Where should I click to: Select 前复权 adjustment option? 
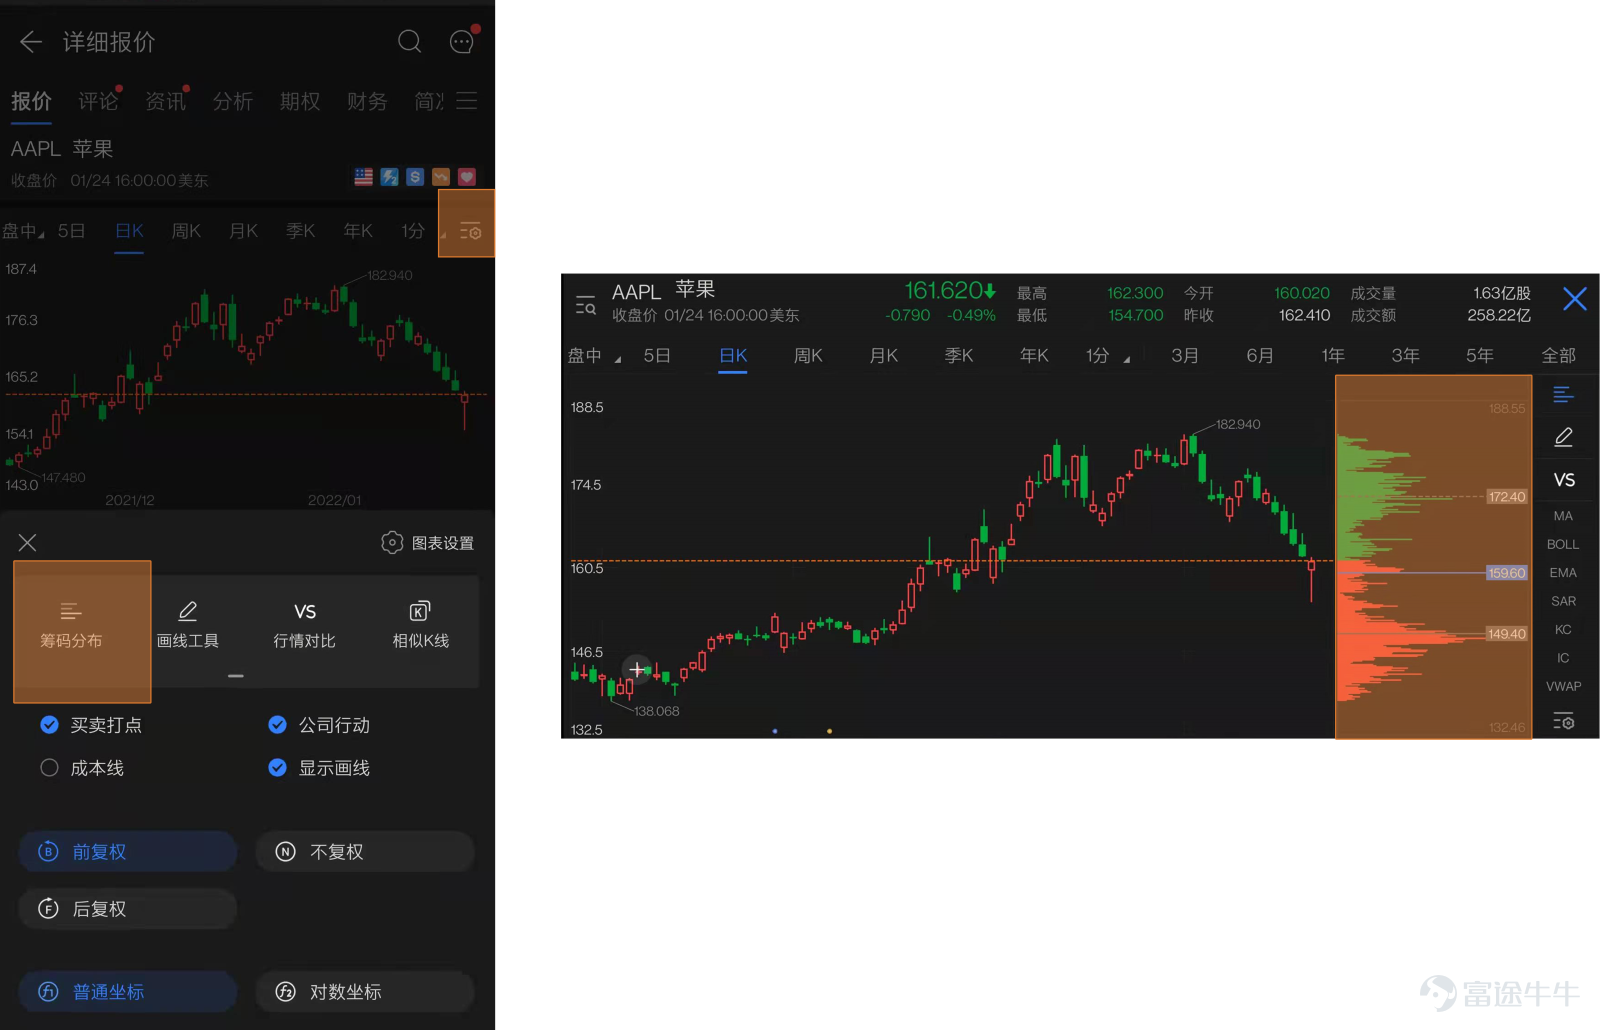point(128,852)
